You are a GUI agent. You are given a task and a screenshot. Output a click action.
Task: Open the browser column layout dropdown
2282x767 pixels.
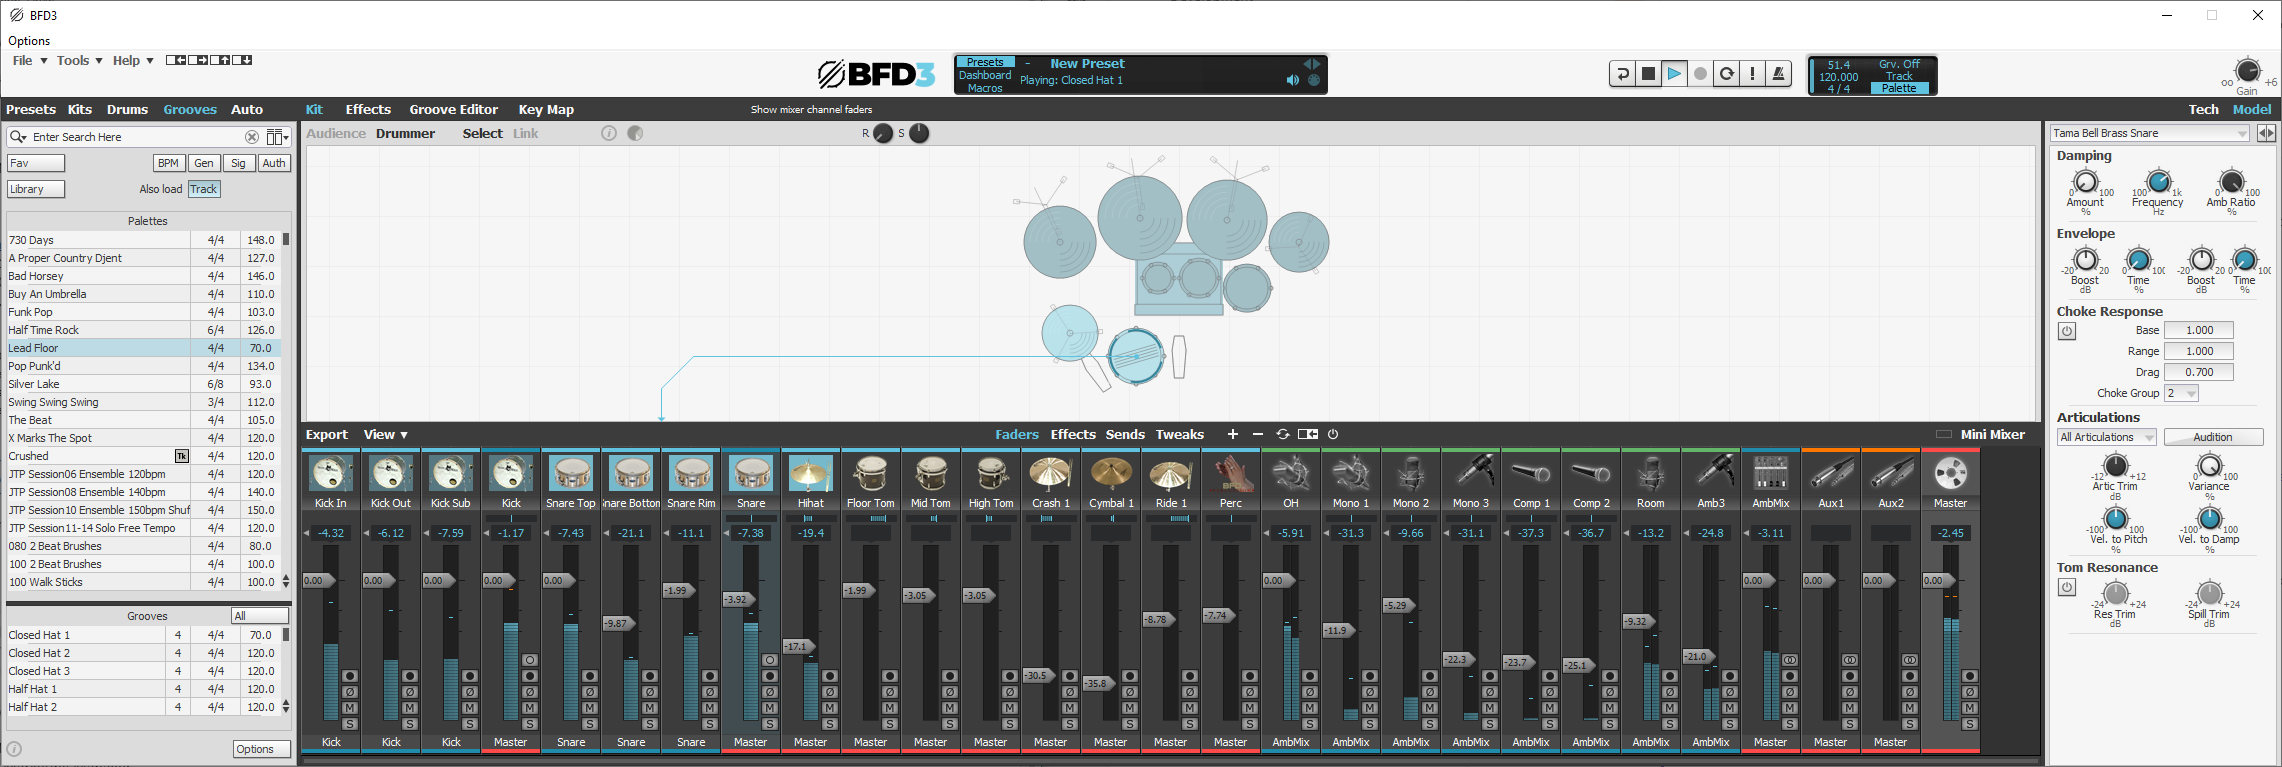tap(277, 137)
